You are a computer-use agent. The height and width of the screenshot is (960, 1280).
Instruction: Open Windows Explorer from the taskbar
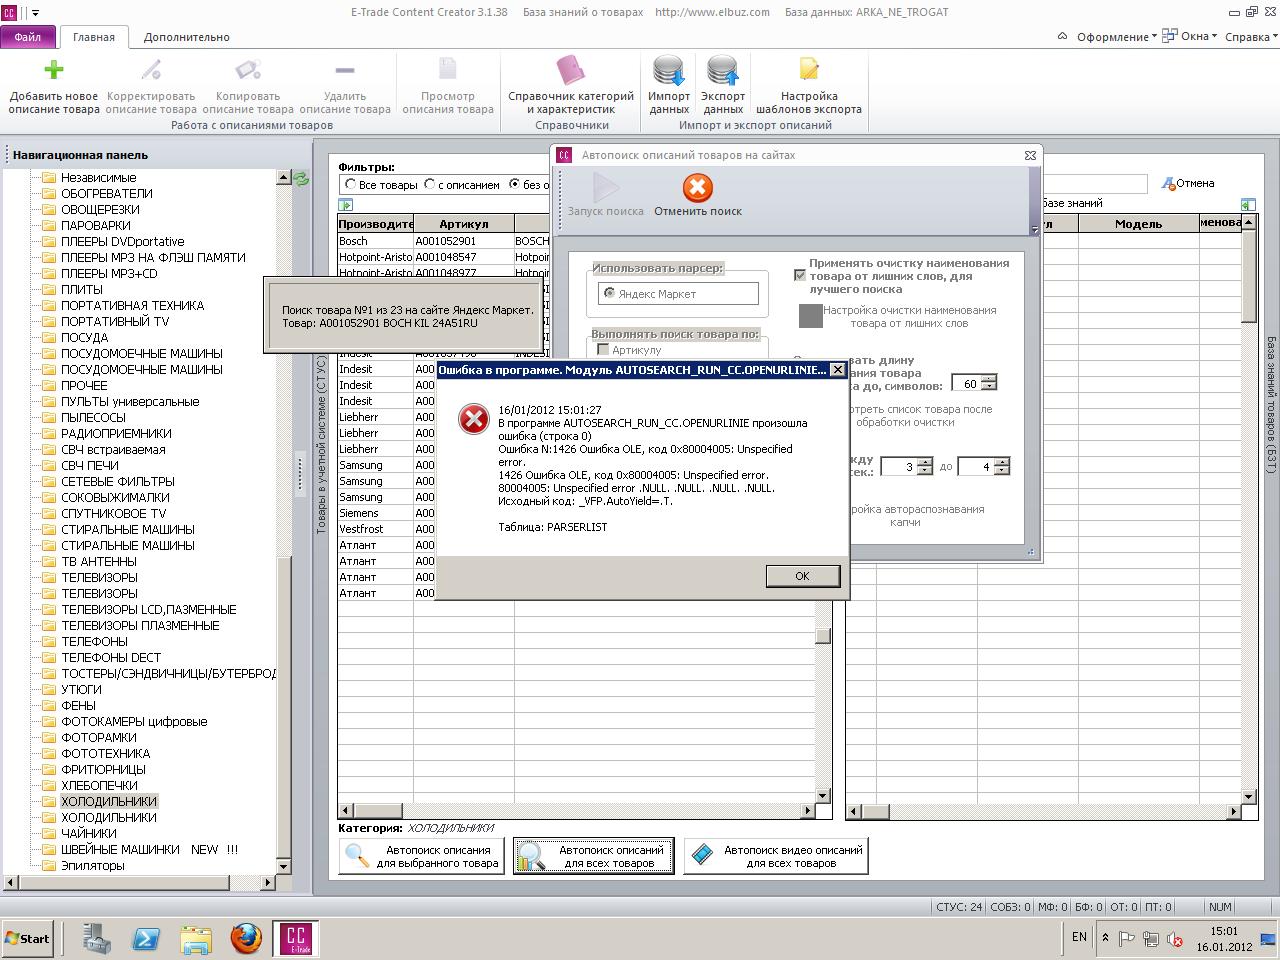196,938
